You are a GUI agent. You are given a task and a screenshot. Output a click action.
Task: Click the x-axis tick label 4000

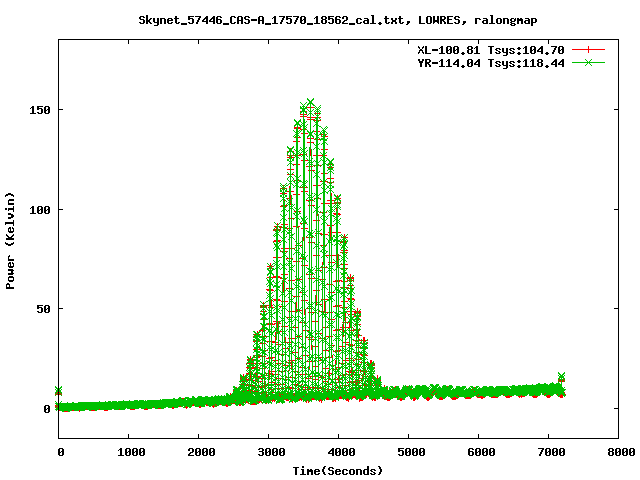click(x=341, y=452)
